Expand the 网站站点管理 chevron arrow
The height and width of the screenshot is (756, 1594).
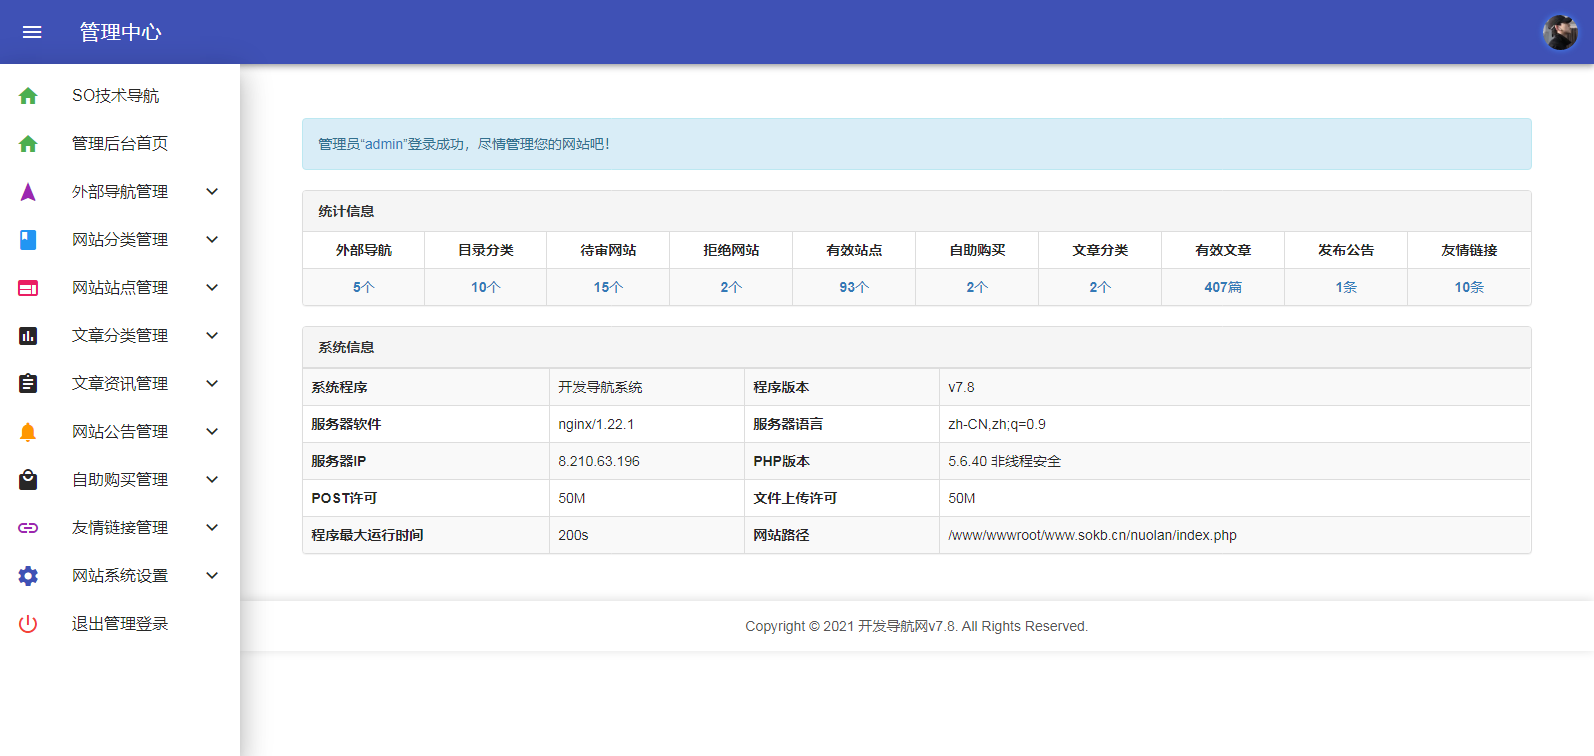(x=212, y=288)
